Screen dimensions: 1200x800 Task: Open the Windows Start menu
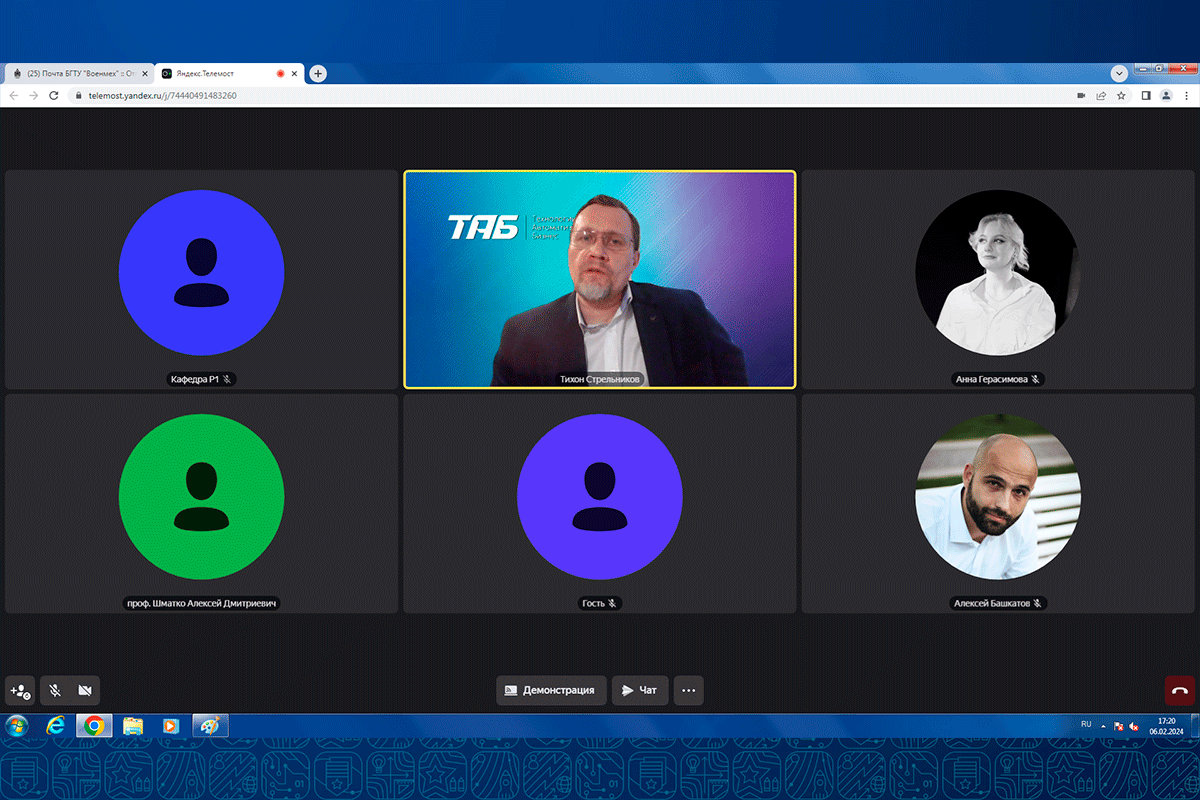(x=17, y=726)
